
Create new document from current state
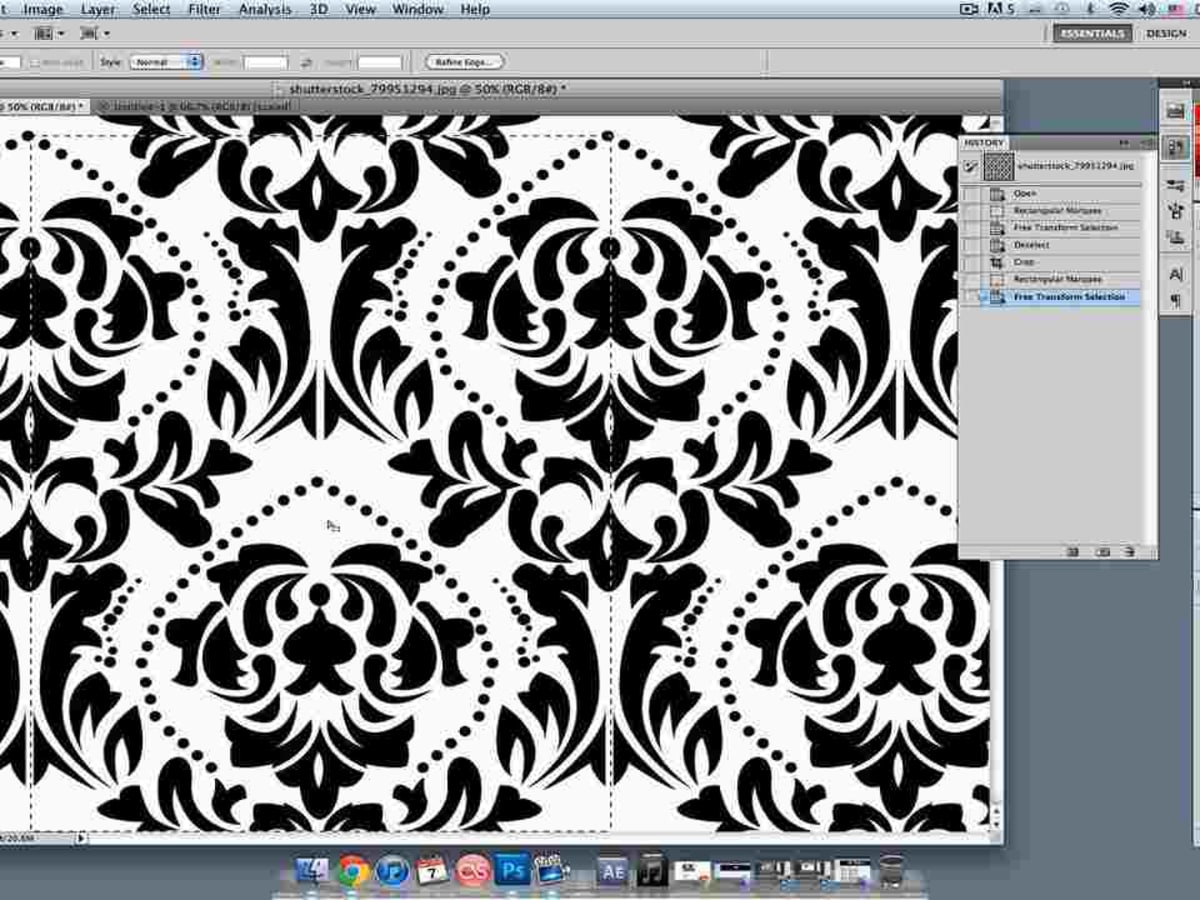(x=1073, y=551)
